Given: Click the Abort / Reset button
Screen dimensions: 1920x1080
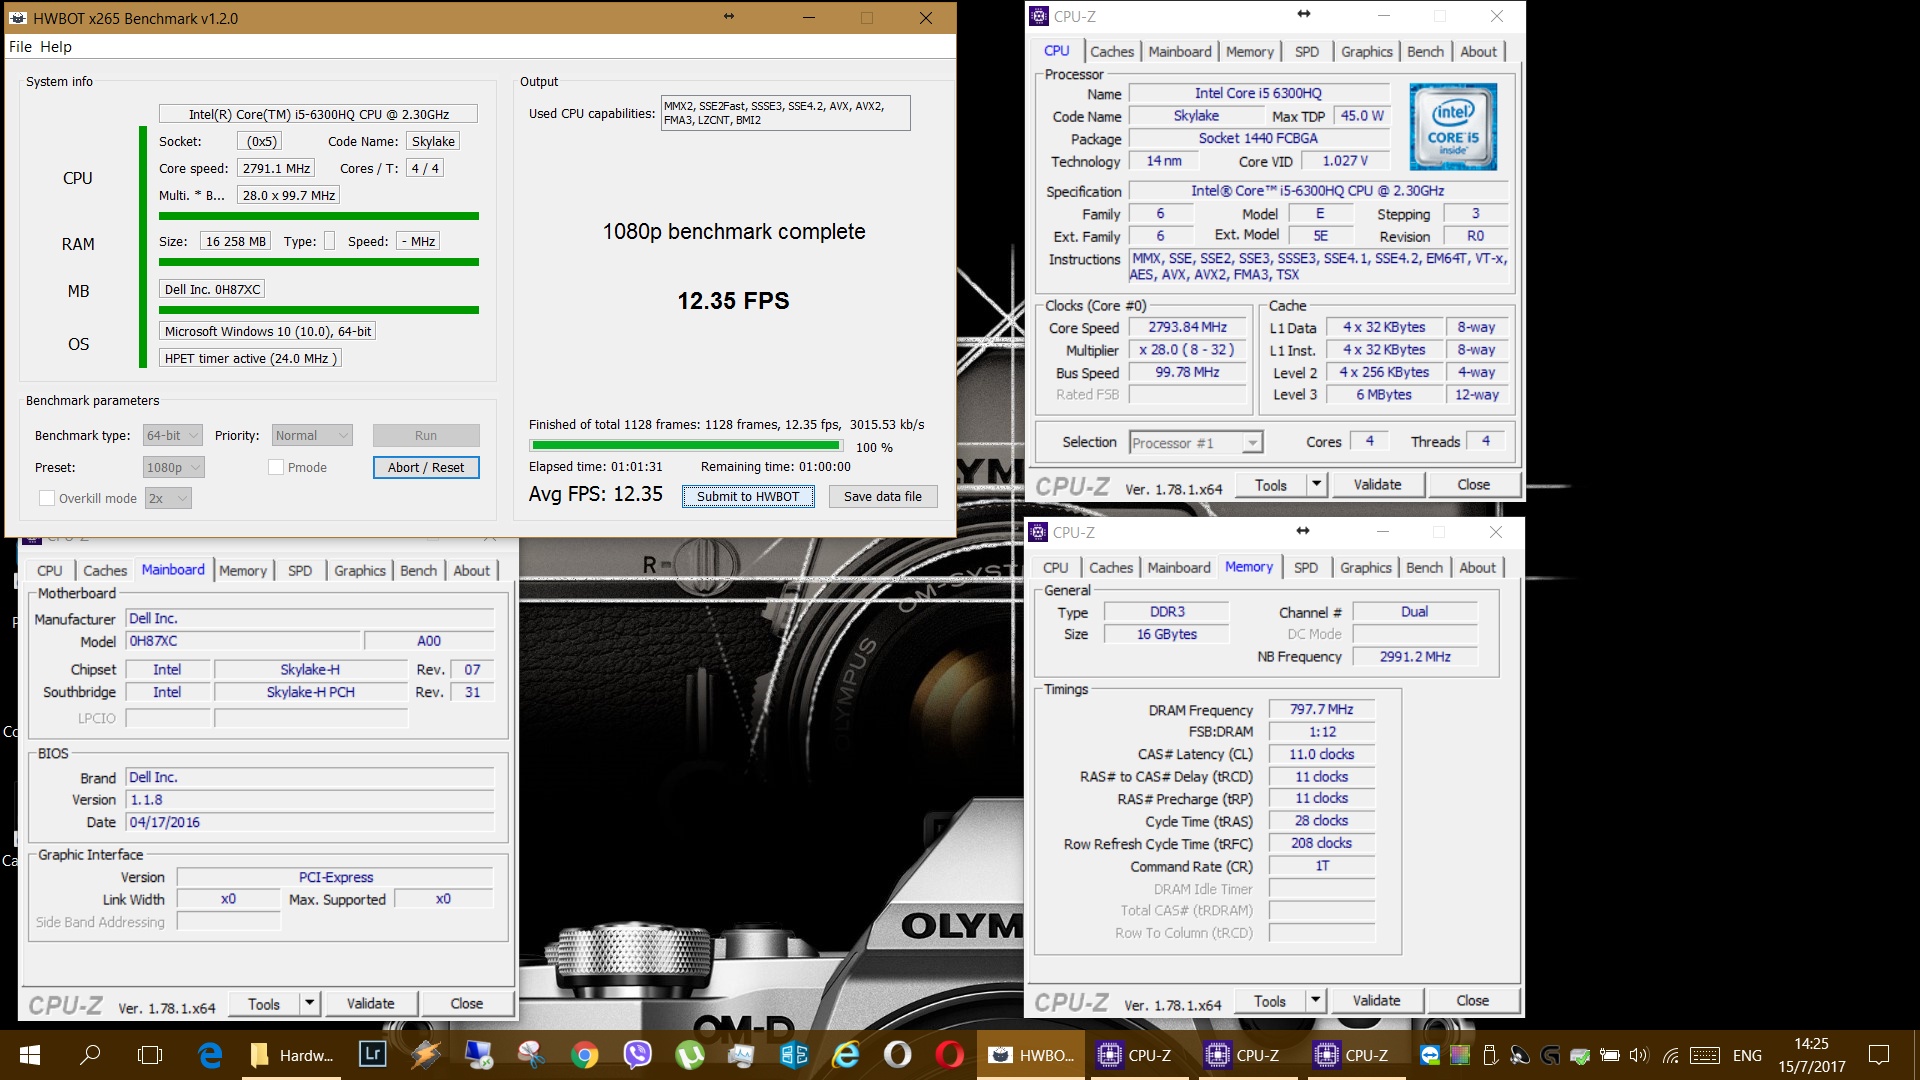Looking at the screenshot, I should (x=426, y=467).
